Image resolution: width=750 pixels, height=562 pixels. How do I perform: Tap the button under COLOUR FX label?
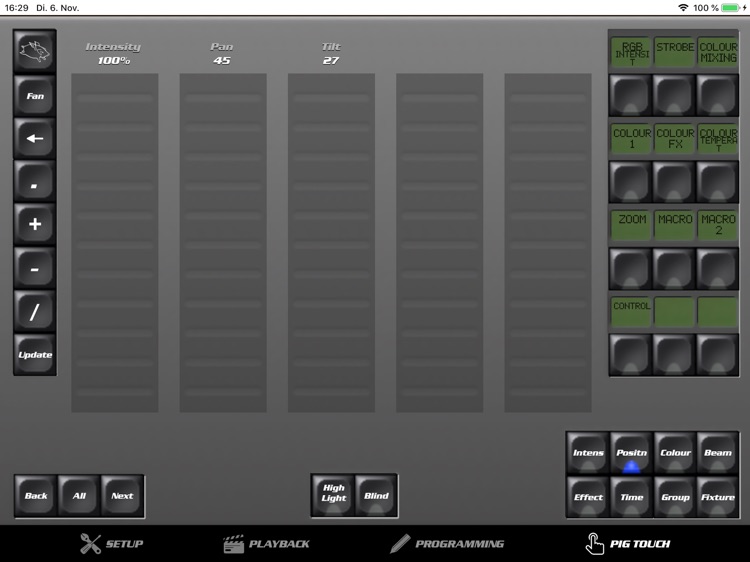click(x=674, y=182)
